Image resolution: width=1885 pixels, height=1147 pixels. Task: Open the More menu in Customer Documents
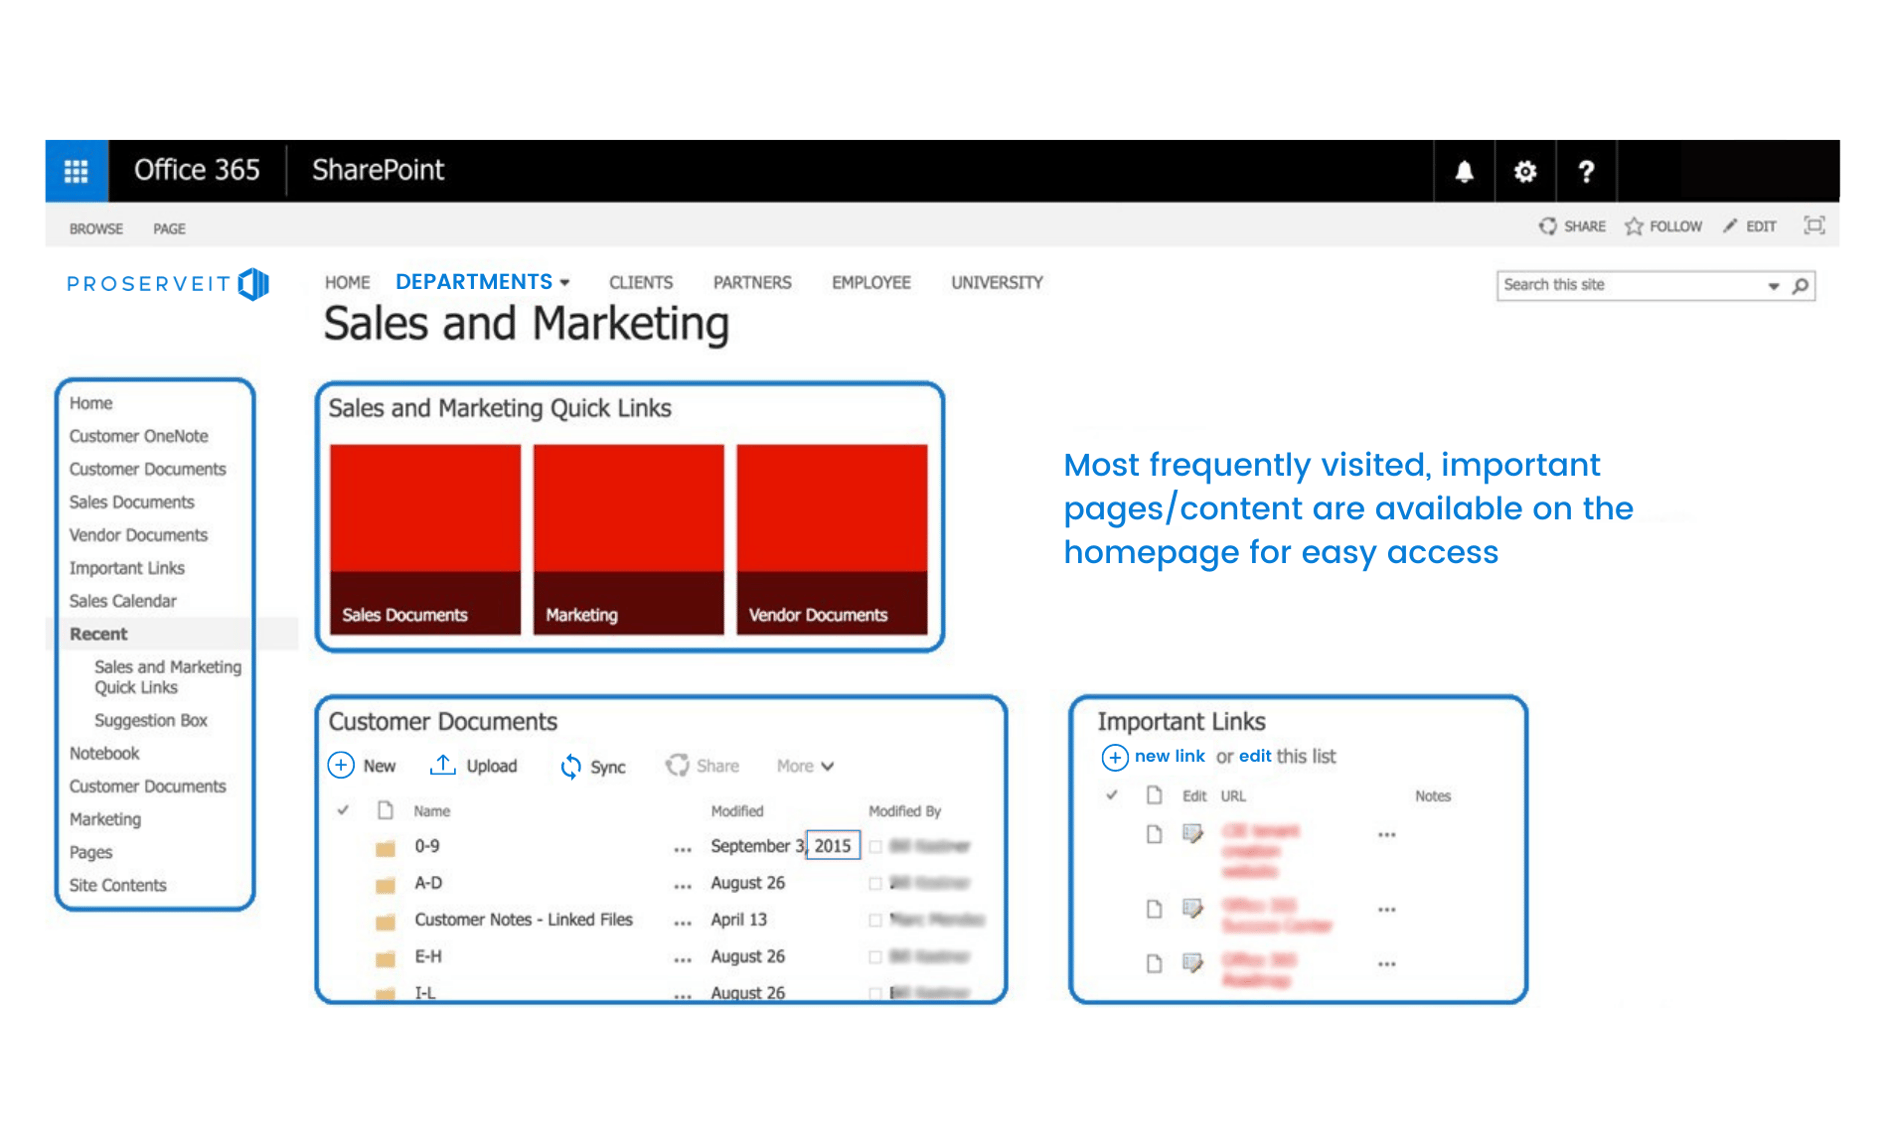pos(803,766)
